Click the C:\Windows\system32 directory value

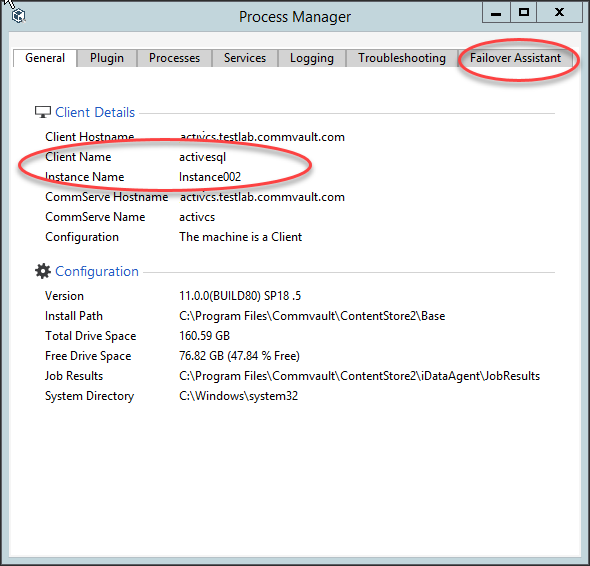click(239, 396)
